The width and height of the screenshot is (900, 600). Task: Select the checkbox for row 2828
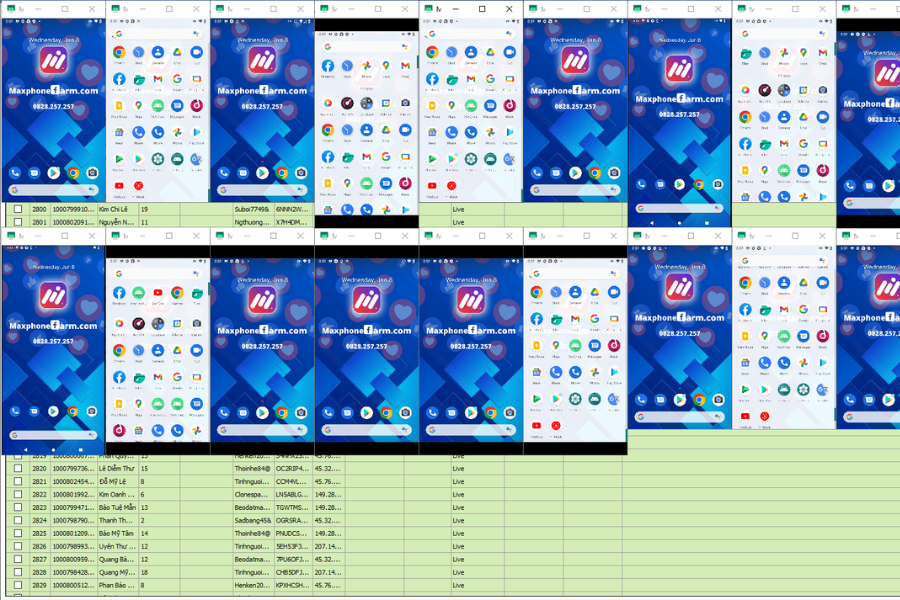pyautogui.click(x=17, y=572)
